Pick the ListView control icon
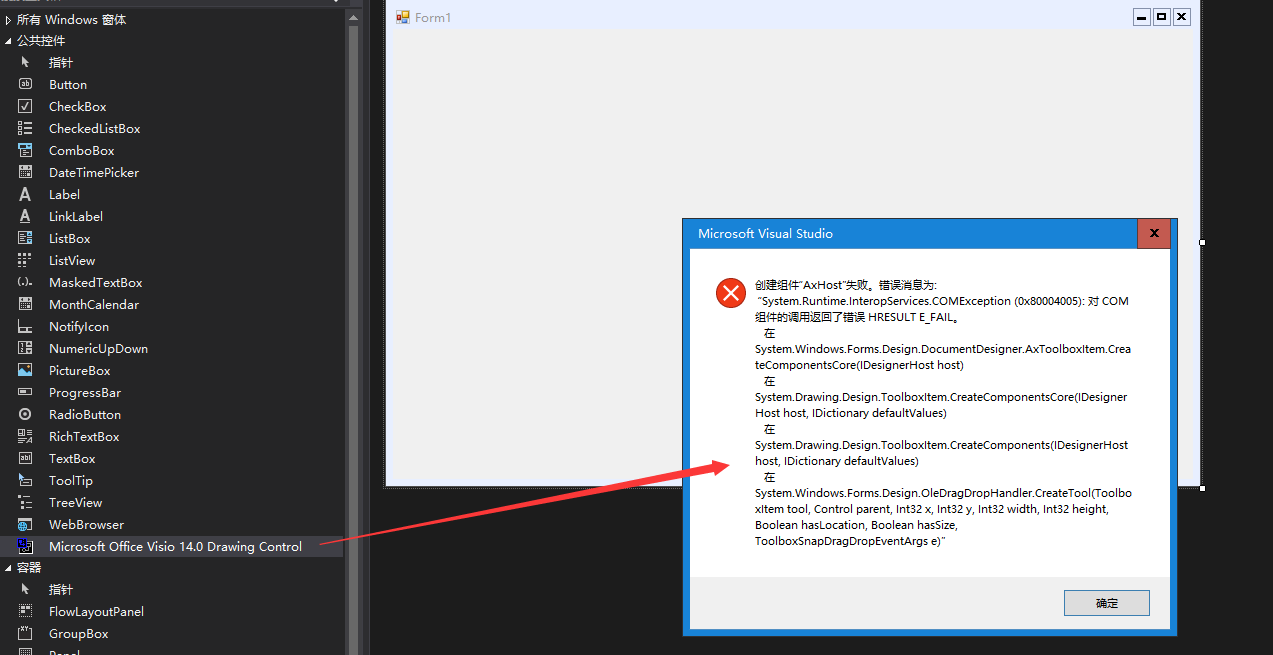 pos(26,261)
